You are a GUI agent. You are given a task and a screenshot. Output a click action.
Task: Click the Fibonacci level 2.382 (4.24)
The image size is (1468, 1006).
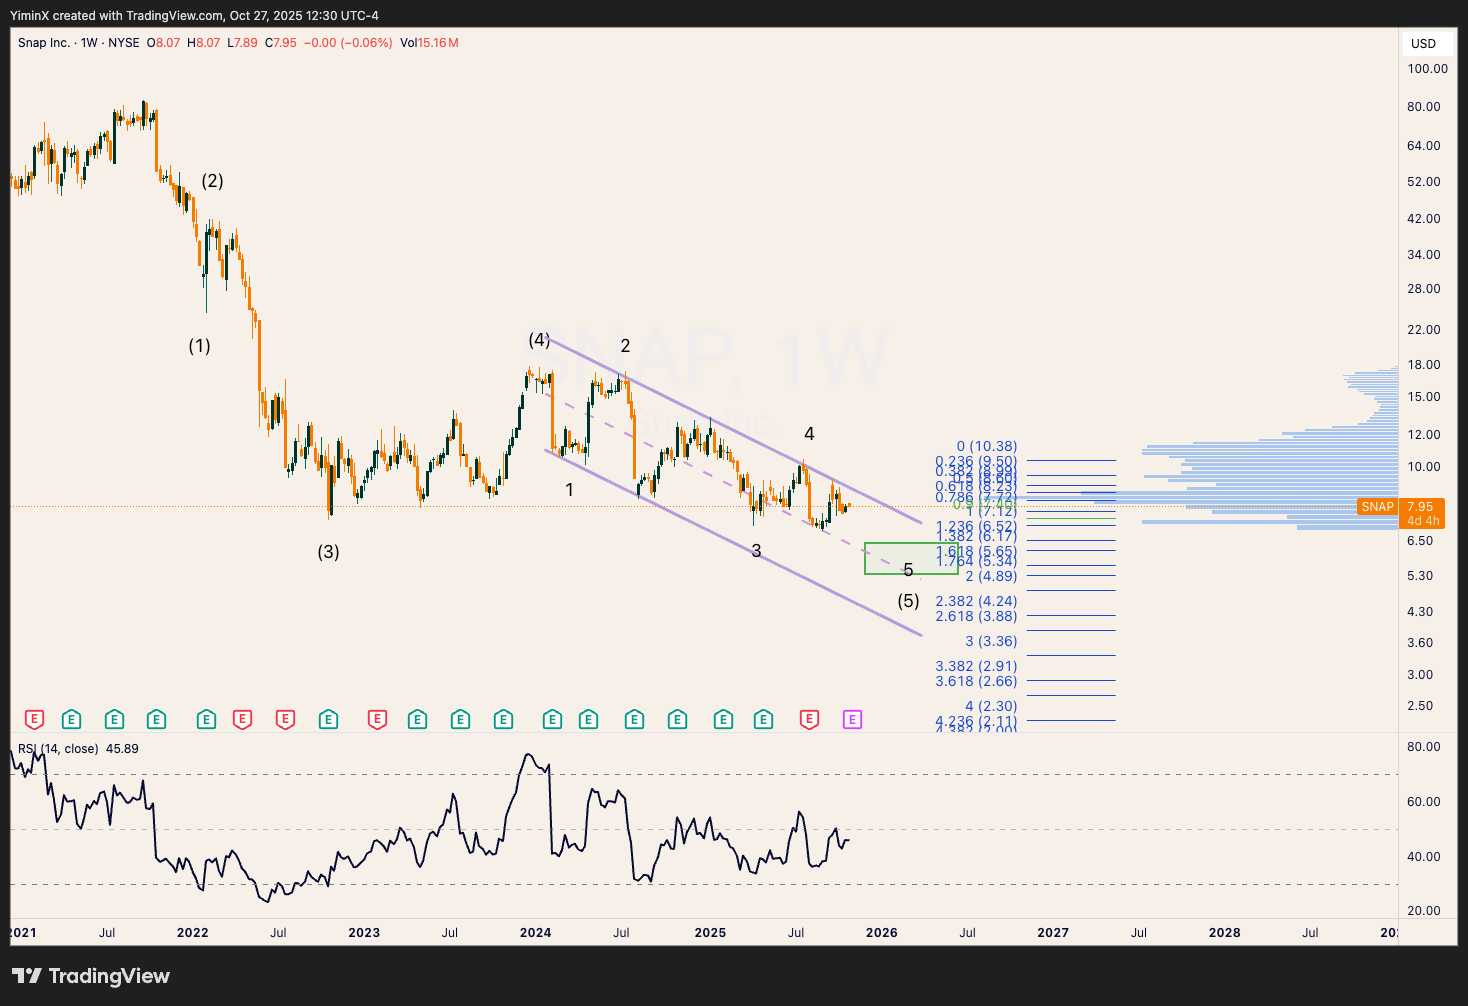976,602
